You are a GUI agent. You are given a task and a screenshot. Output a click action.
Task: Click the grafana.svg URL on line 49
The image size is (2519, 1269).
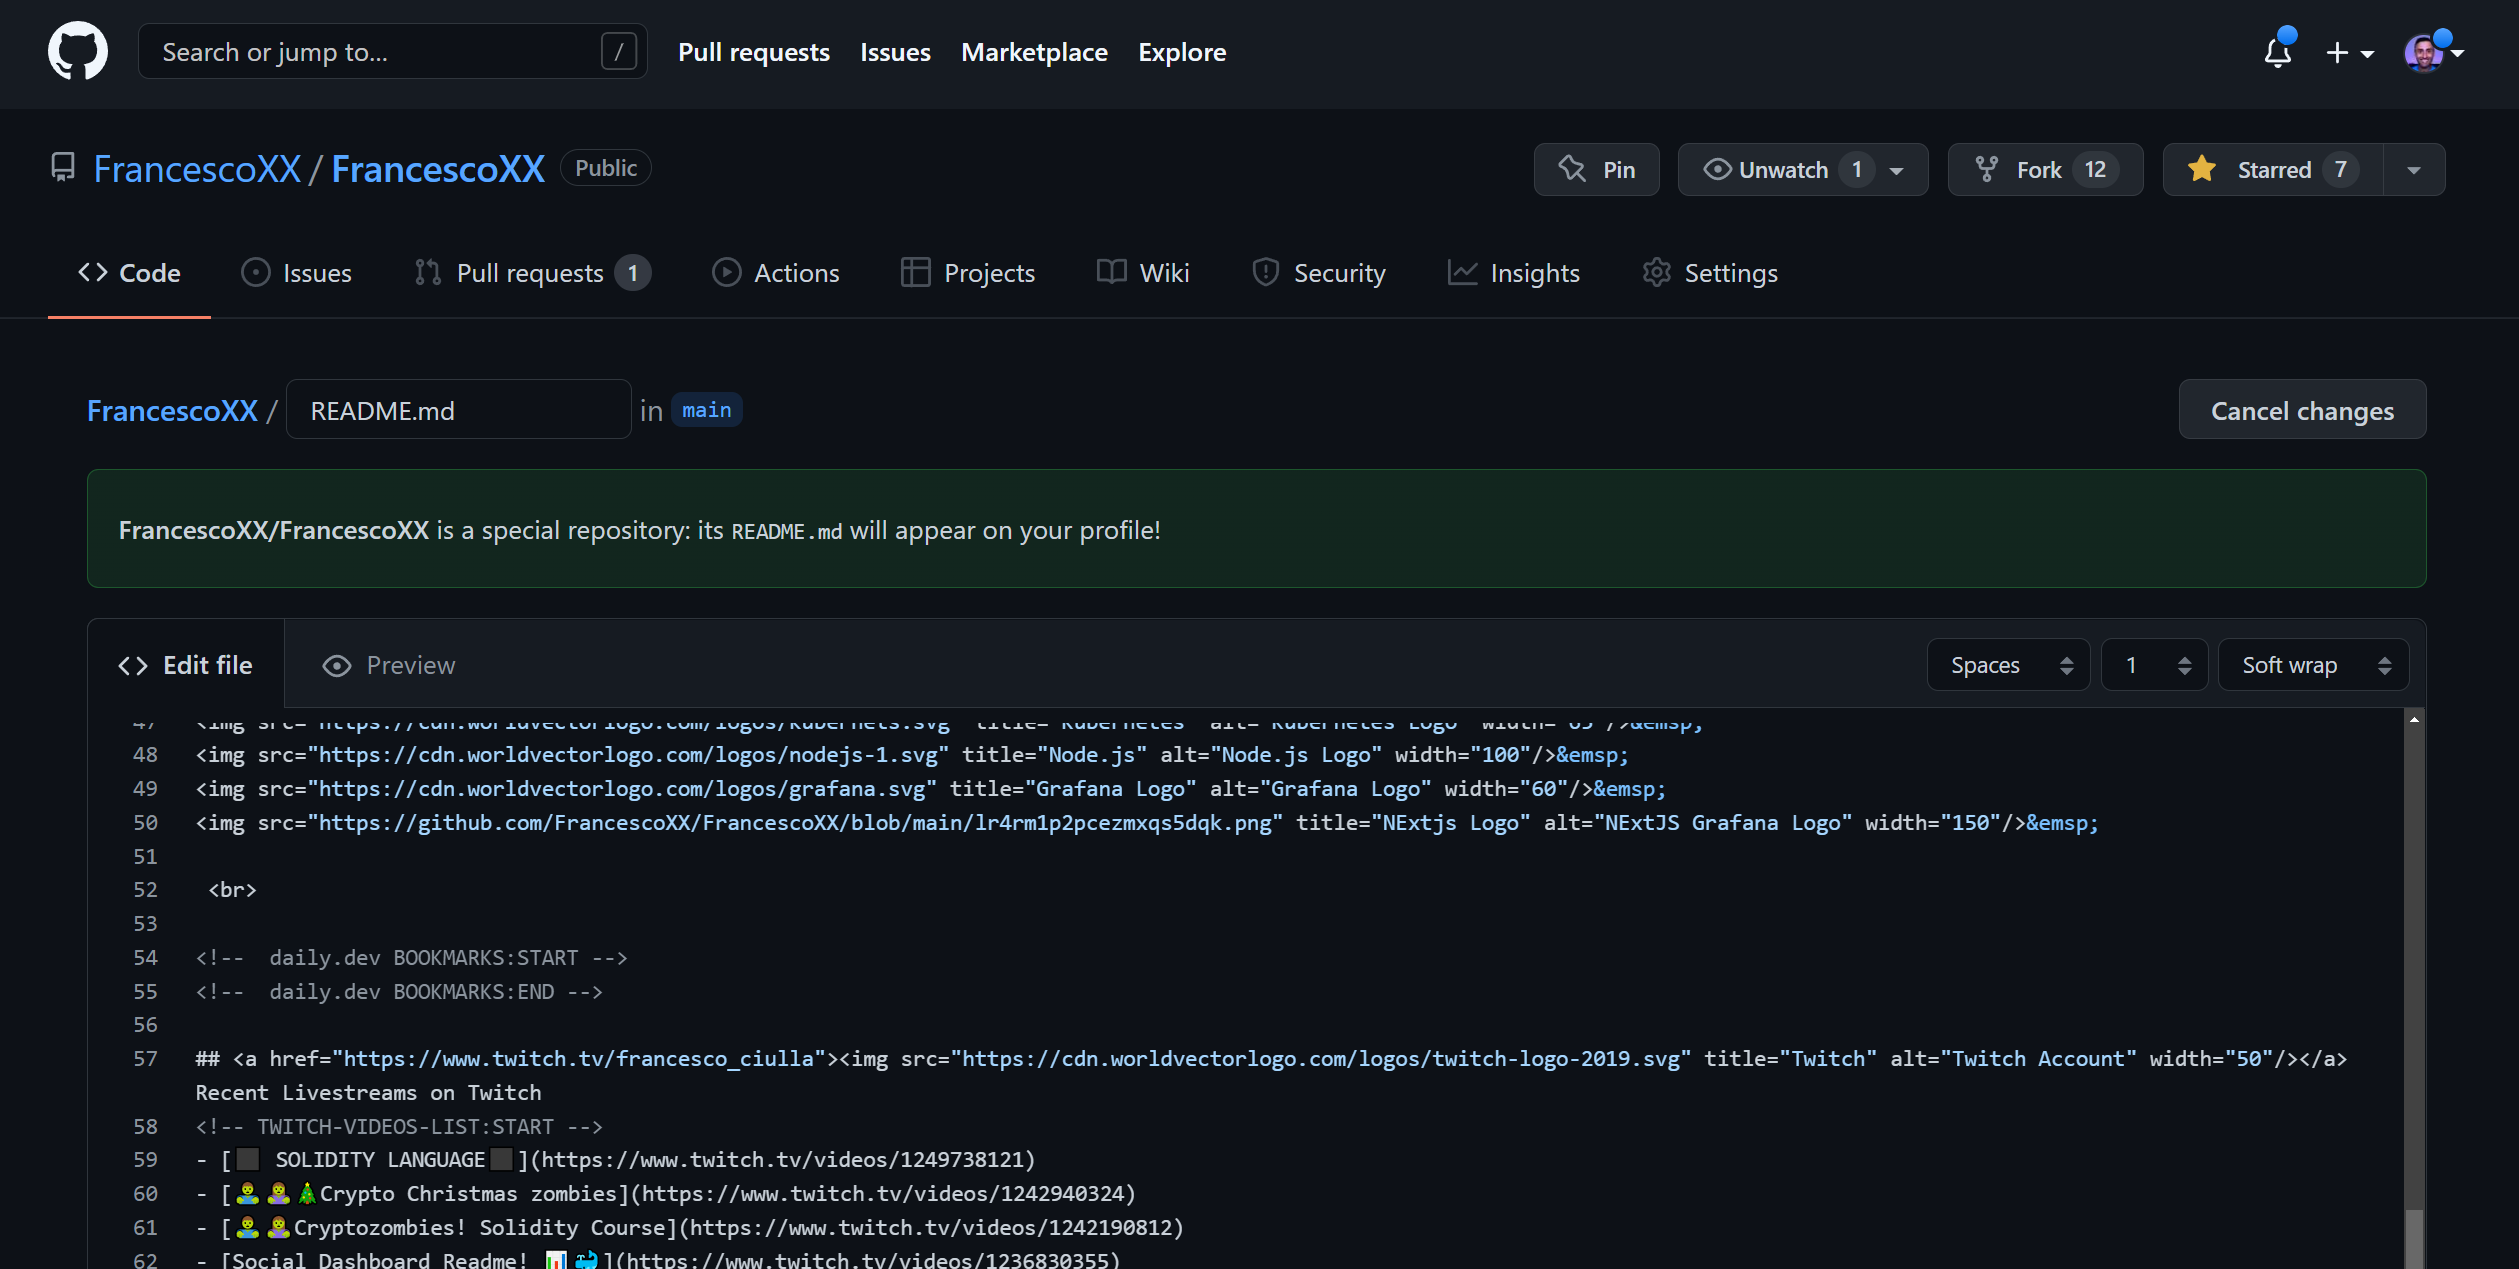(x=622, y=789)
